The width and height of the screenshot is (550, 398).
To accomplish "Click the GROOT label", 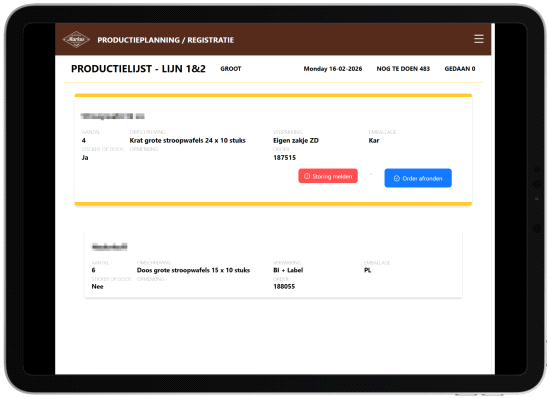I will pyautogui.click(x=231, y=69).
